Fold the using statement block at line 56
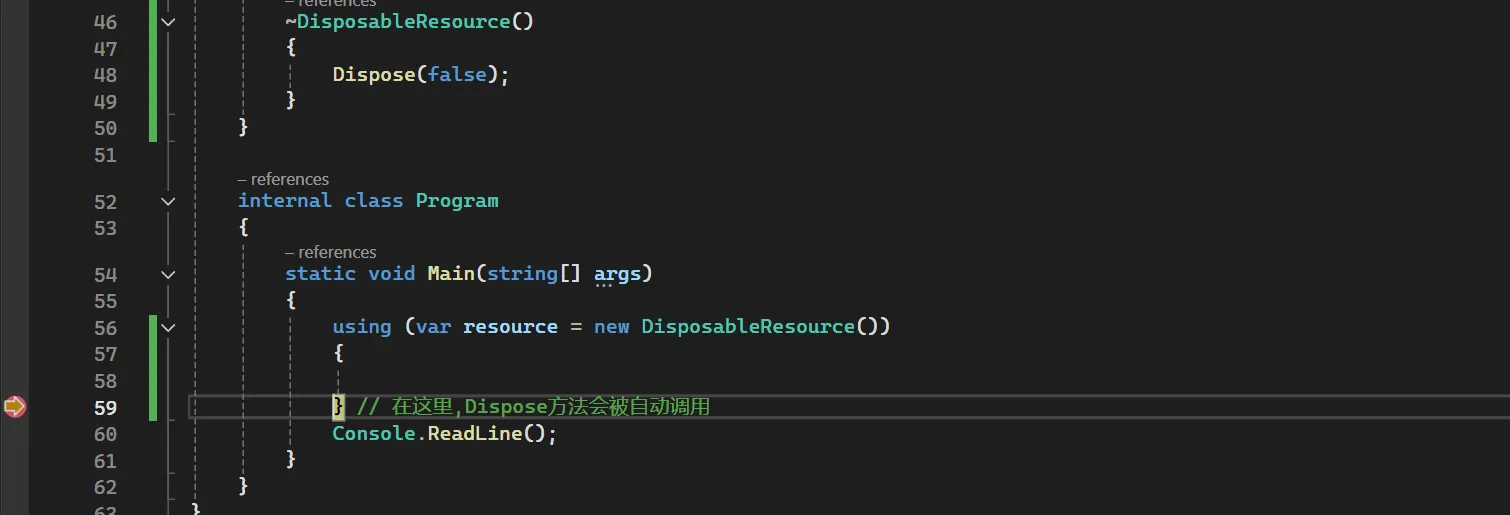Image resolution: width=1510 pixels, height=515 pixels. (x=168, y=327)
